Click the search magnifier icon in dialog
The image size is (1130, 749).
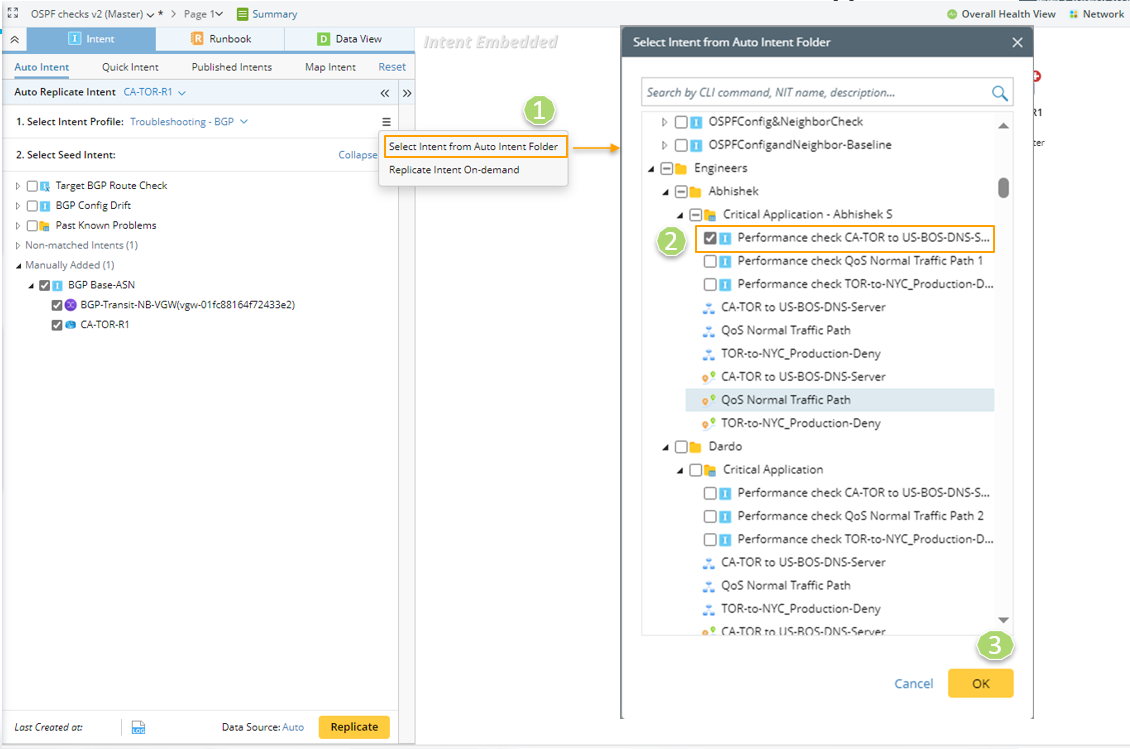pos(999,93)
